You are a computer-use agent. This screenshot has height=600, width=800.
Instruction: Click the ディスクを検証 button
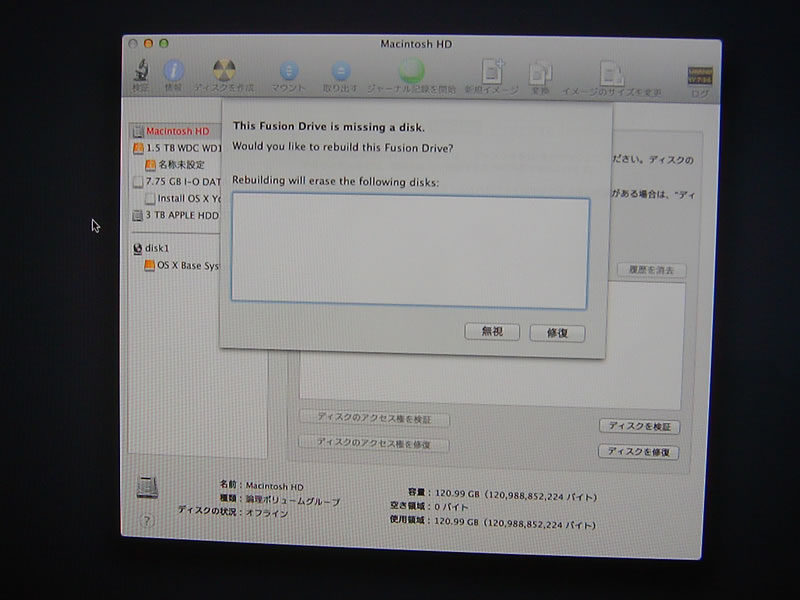(x=639, y=426)
